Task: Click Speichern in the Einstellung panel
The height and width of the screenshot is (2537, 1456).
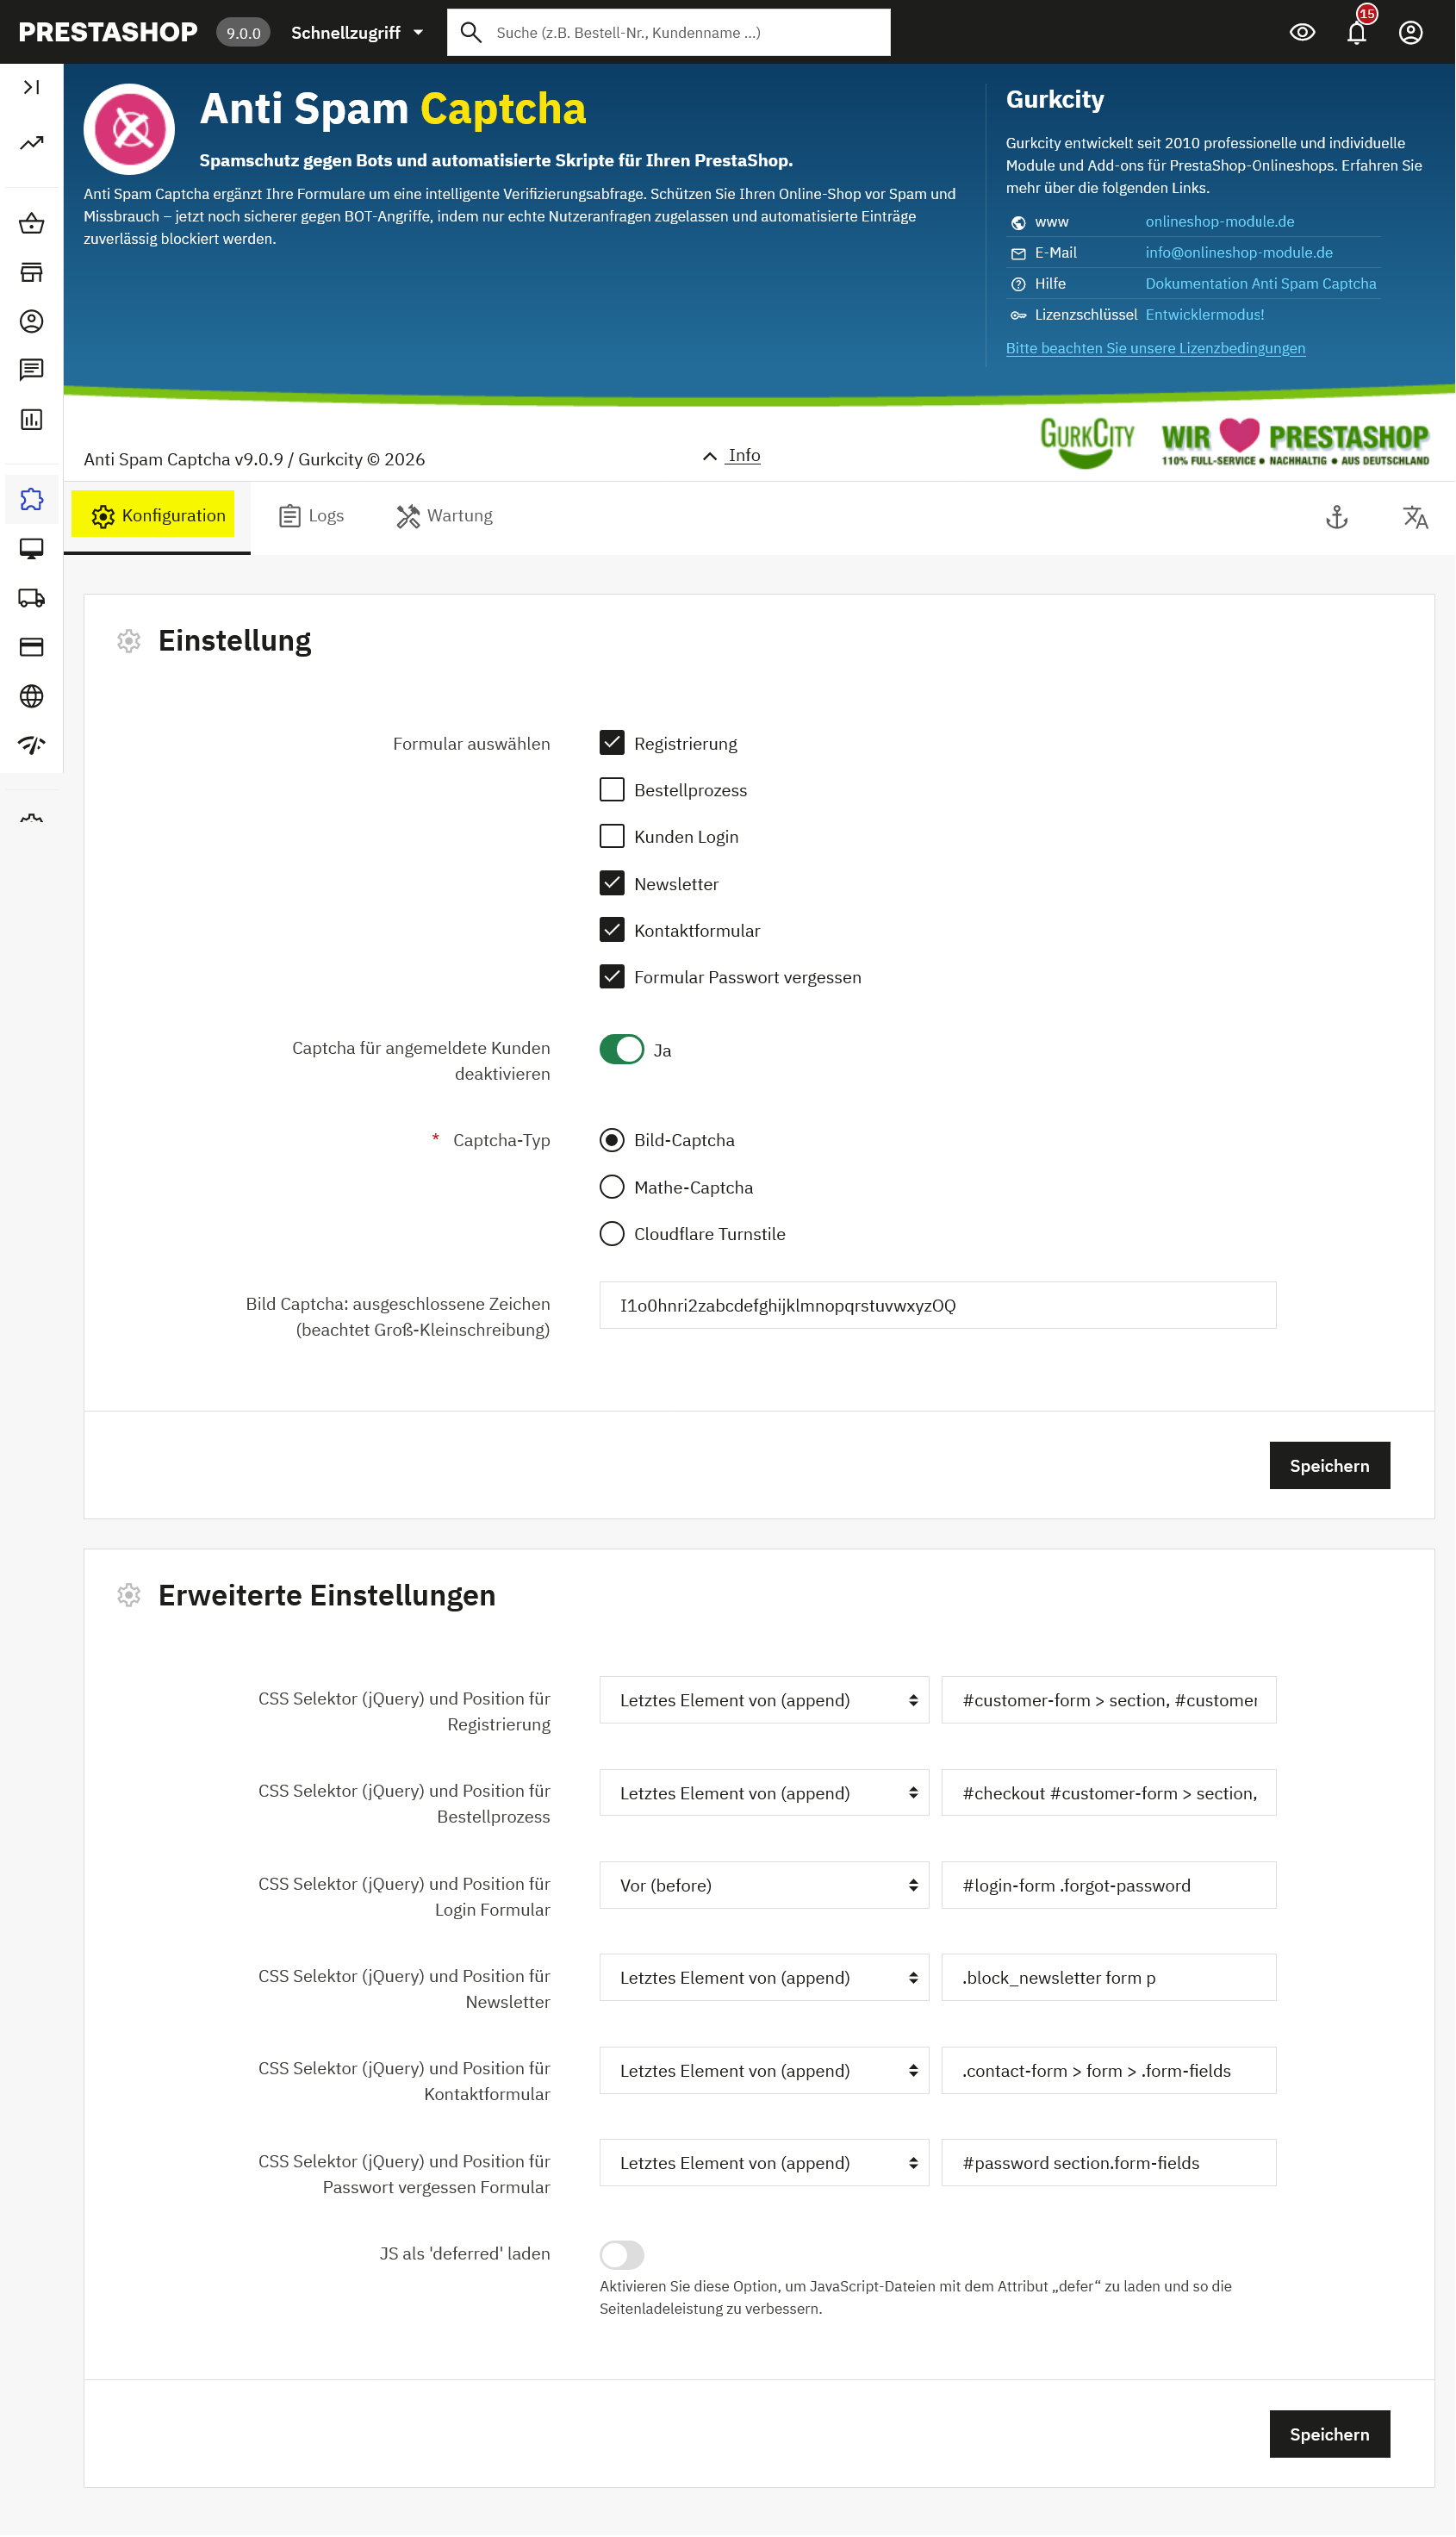Action: [x=1328, y=1465]
